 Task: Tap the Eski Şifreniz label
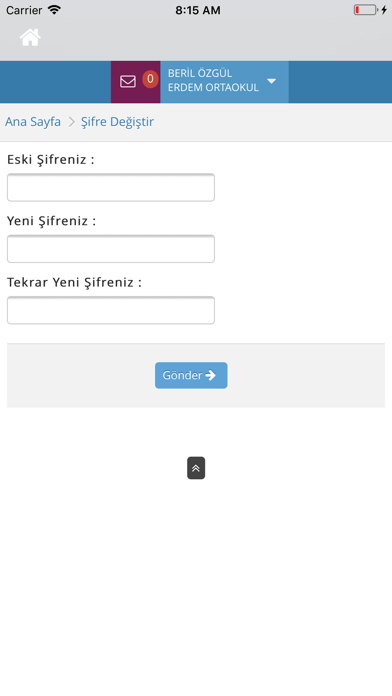click(51, 160)
